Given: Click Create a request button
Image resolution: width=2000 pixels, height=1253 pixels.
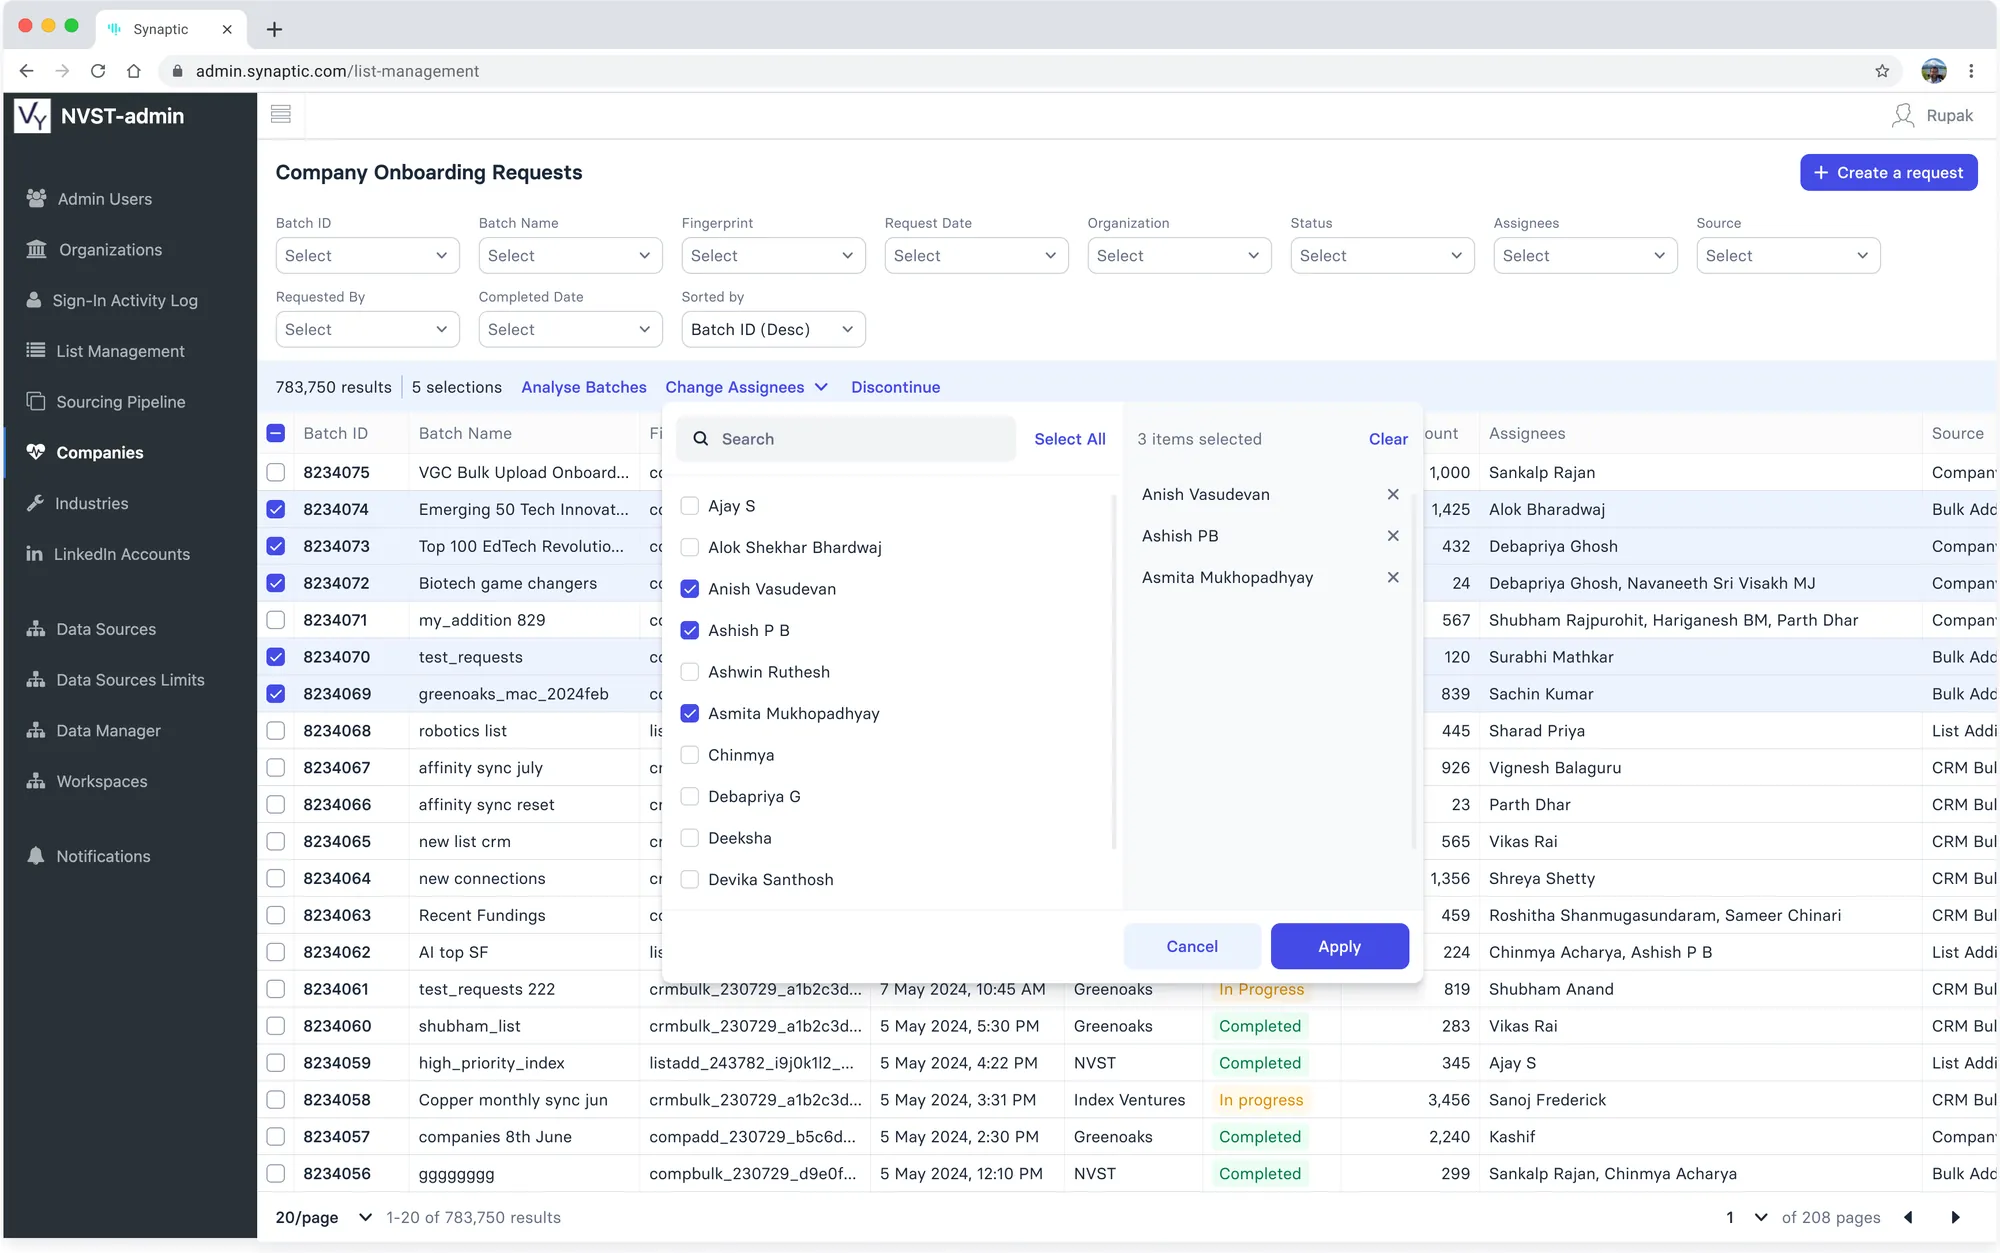Looking at the screenshot, I should pyautogui.click(x=1888, y=172).
